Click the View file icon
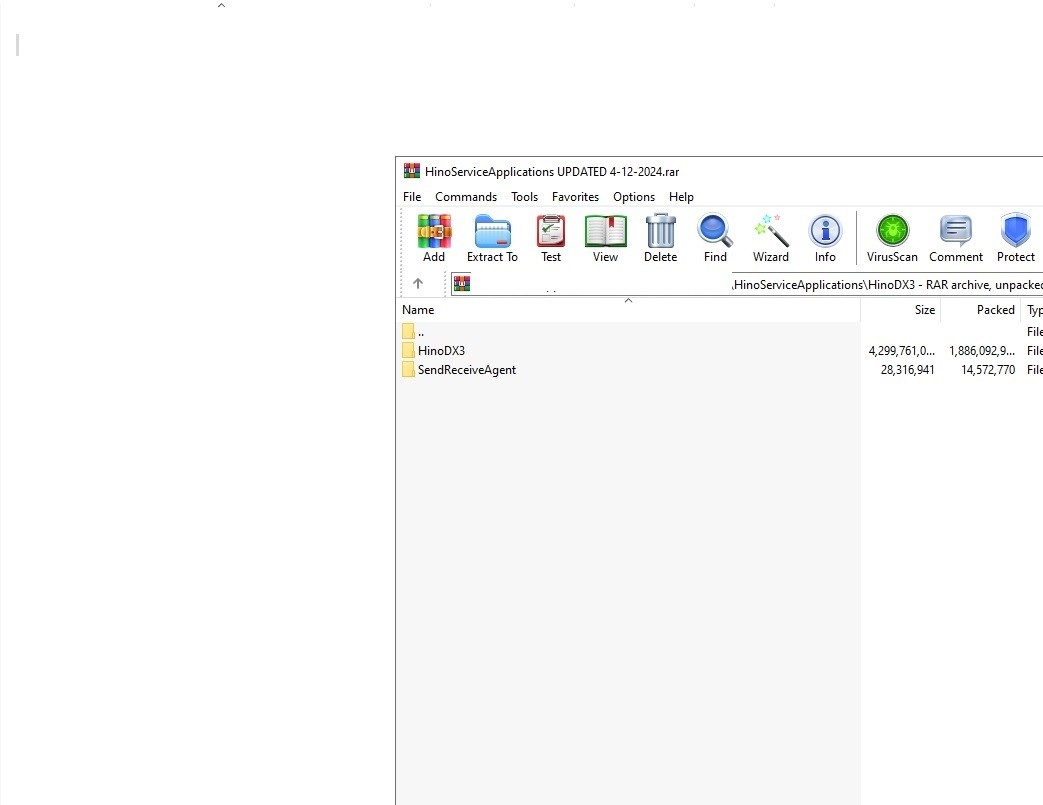This screenshot has width=1043, height=805. pos(605,232)
